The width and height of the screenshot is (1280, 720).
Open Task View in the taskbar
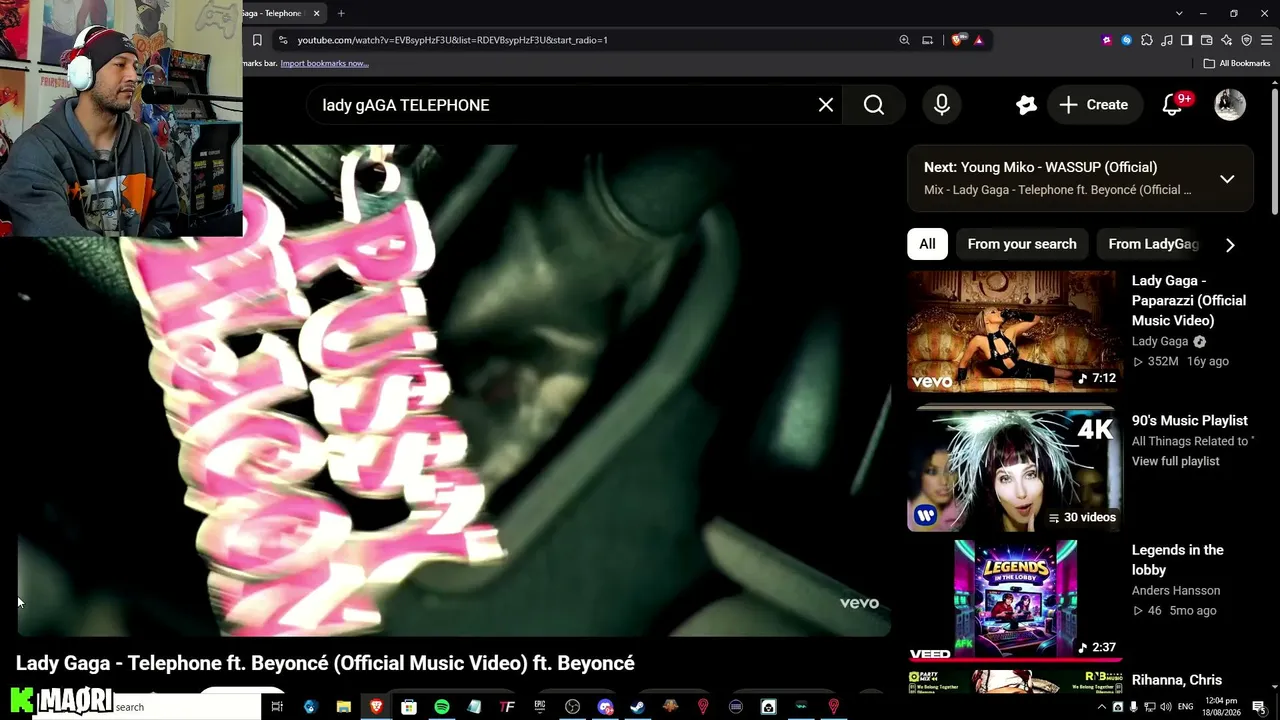(277, 707)
